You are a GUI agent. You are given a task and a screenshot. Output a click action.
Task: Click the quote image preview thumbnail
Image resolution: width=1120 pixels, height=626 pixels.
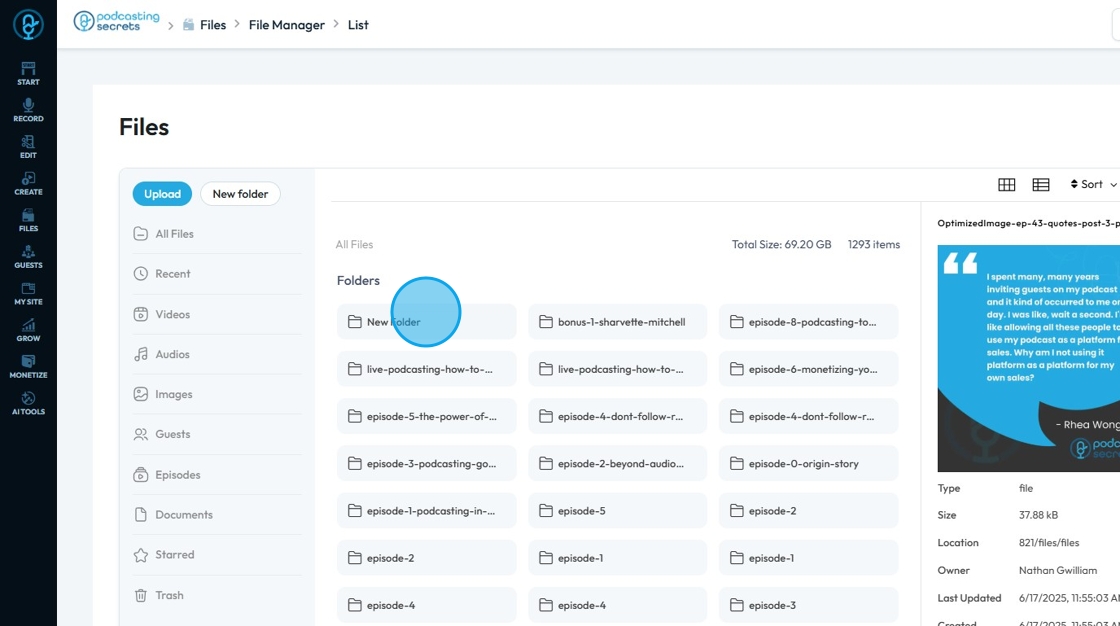point(1028,358)
